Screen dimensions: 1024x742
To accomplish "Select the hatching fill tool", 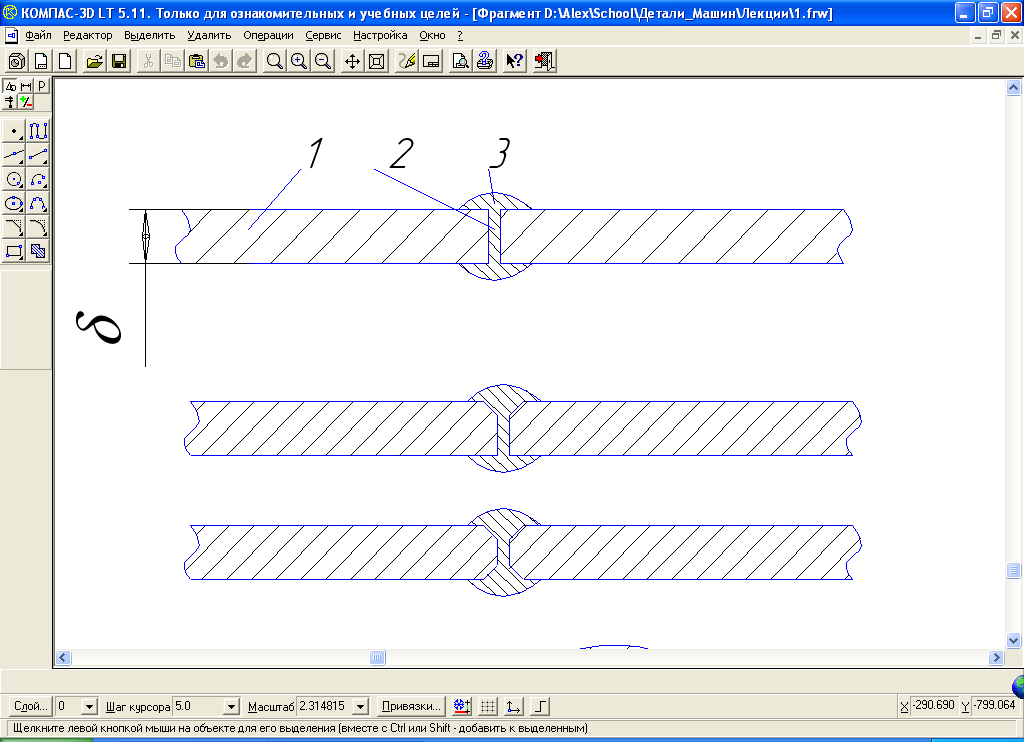I will 38,251.
